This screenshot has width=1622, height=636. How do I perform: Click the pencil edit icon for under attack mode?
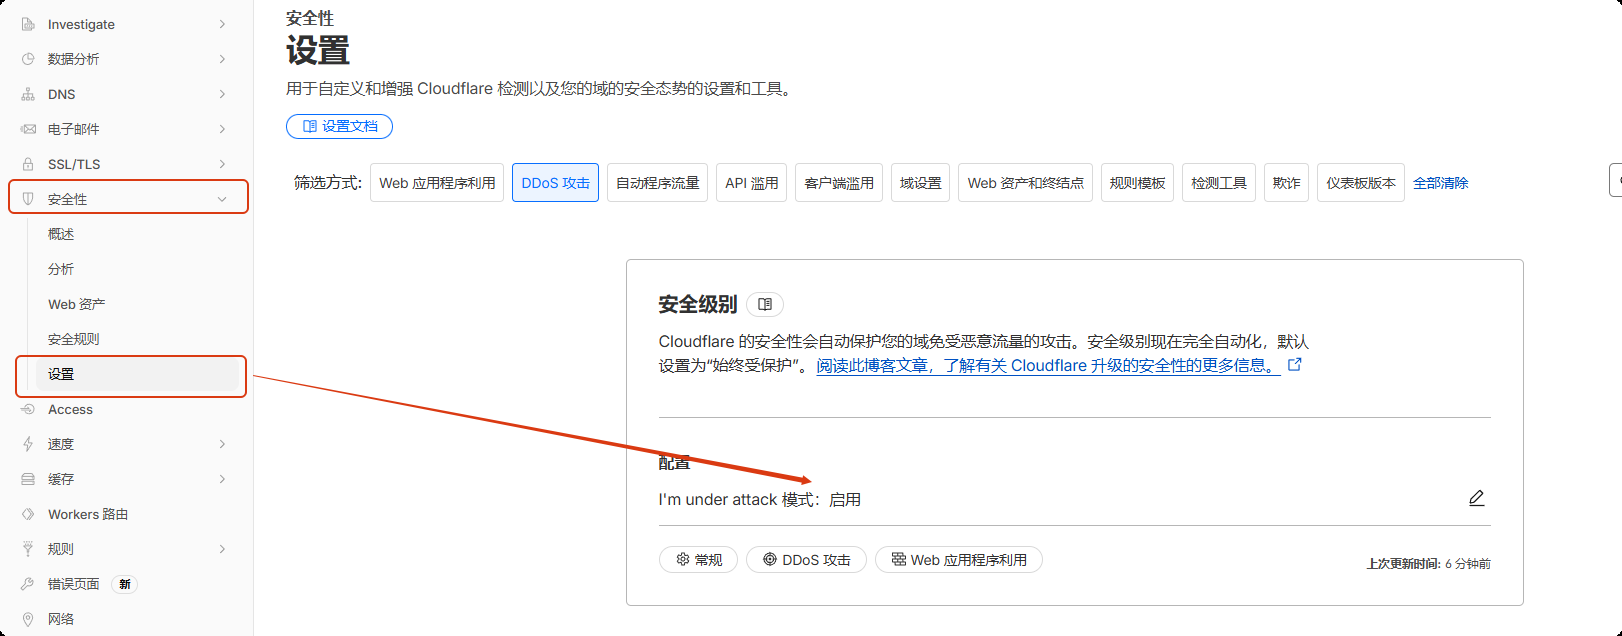1476,498
